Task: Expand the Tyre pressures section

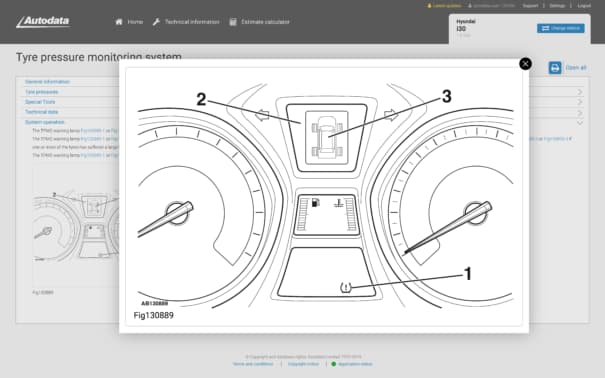Action: (x=41, y=92)
